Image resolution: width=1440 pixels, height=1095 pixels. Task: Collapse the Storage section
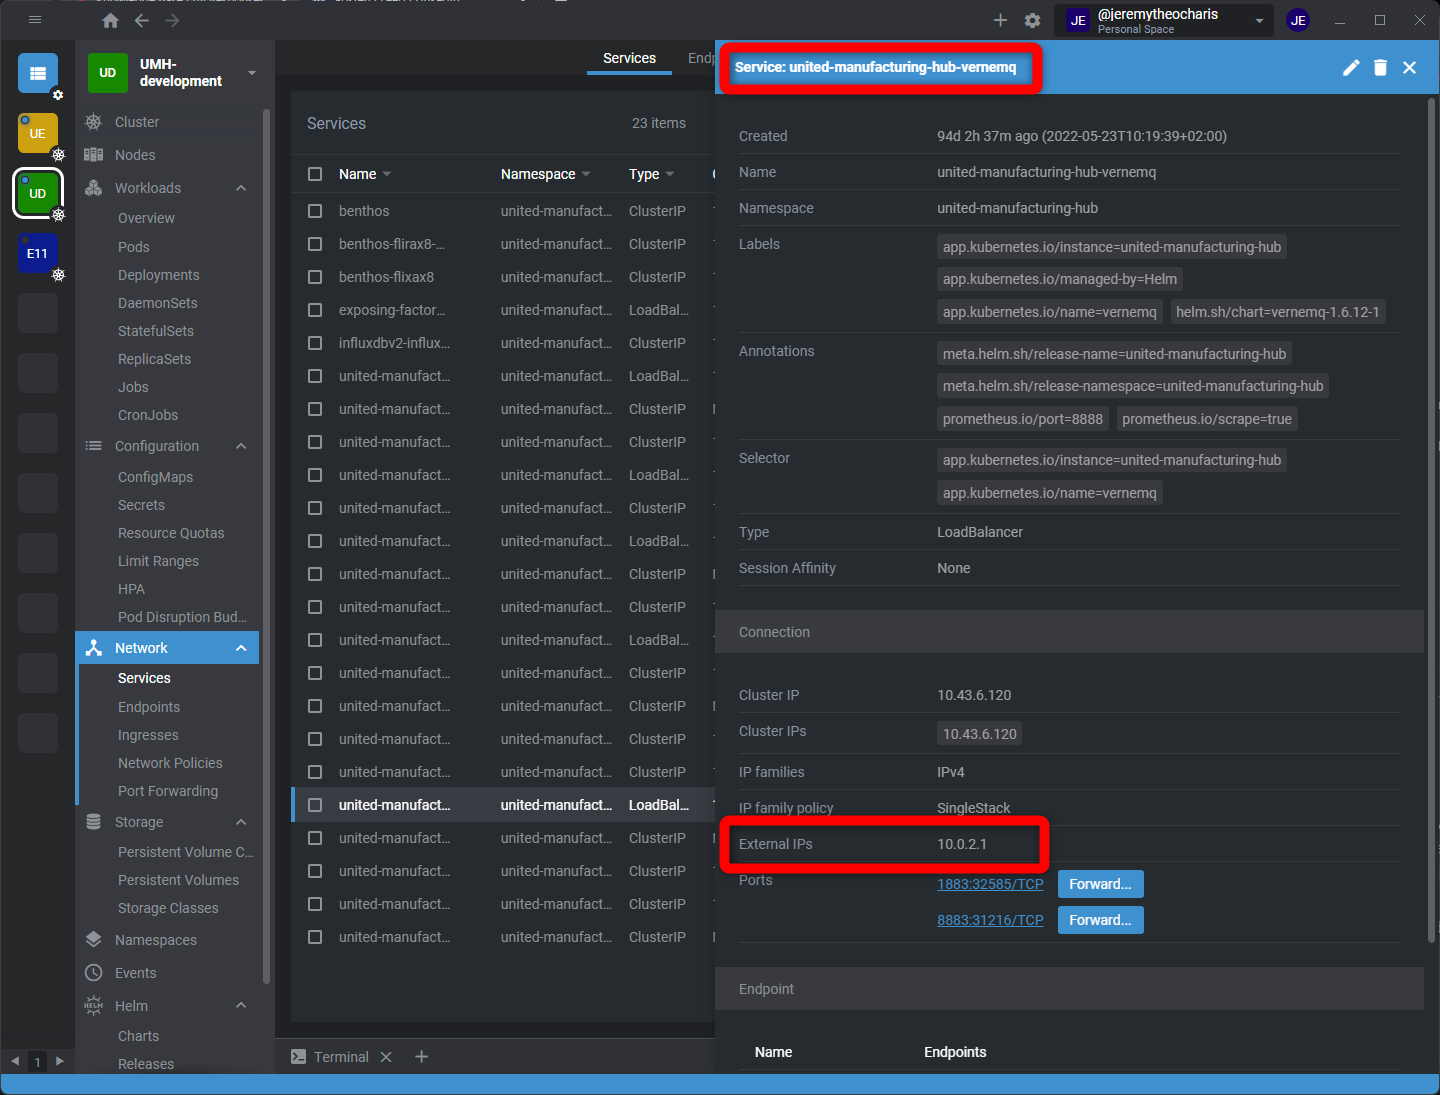(x=241, y=822)
